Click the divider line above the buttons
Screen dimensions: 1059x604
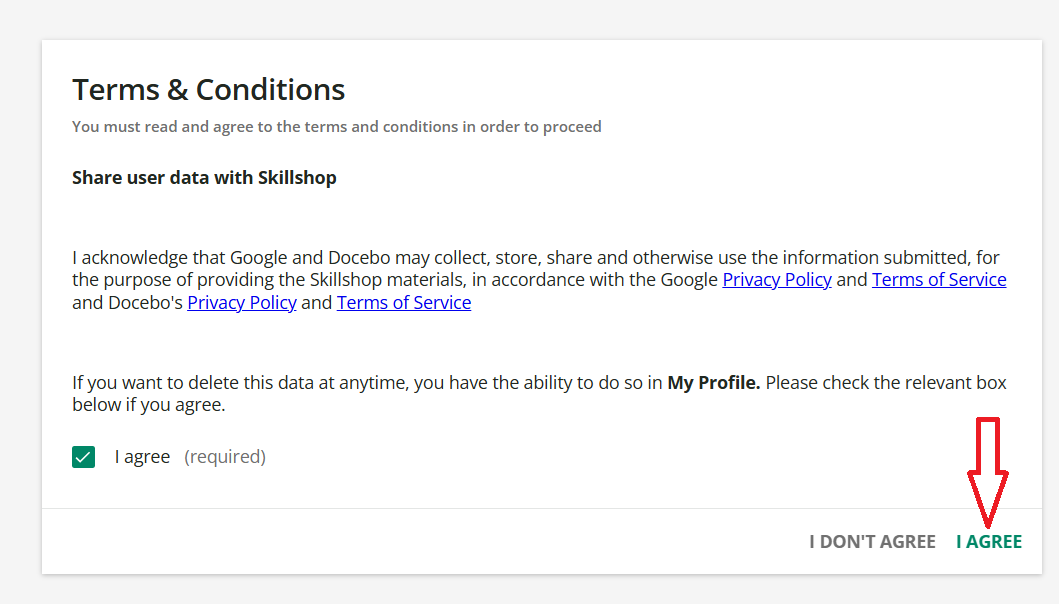point(541,509)
